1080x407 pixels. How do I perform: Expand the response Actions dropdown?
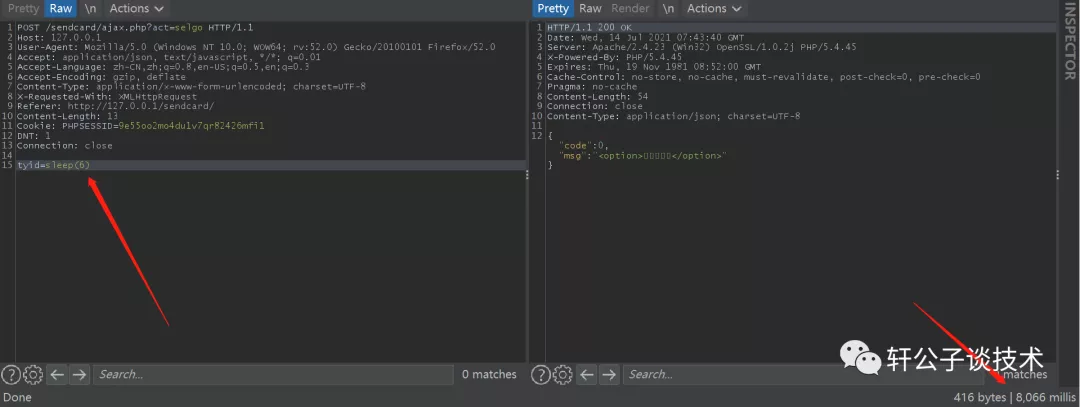pos(714,9)
